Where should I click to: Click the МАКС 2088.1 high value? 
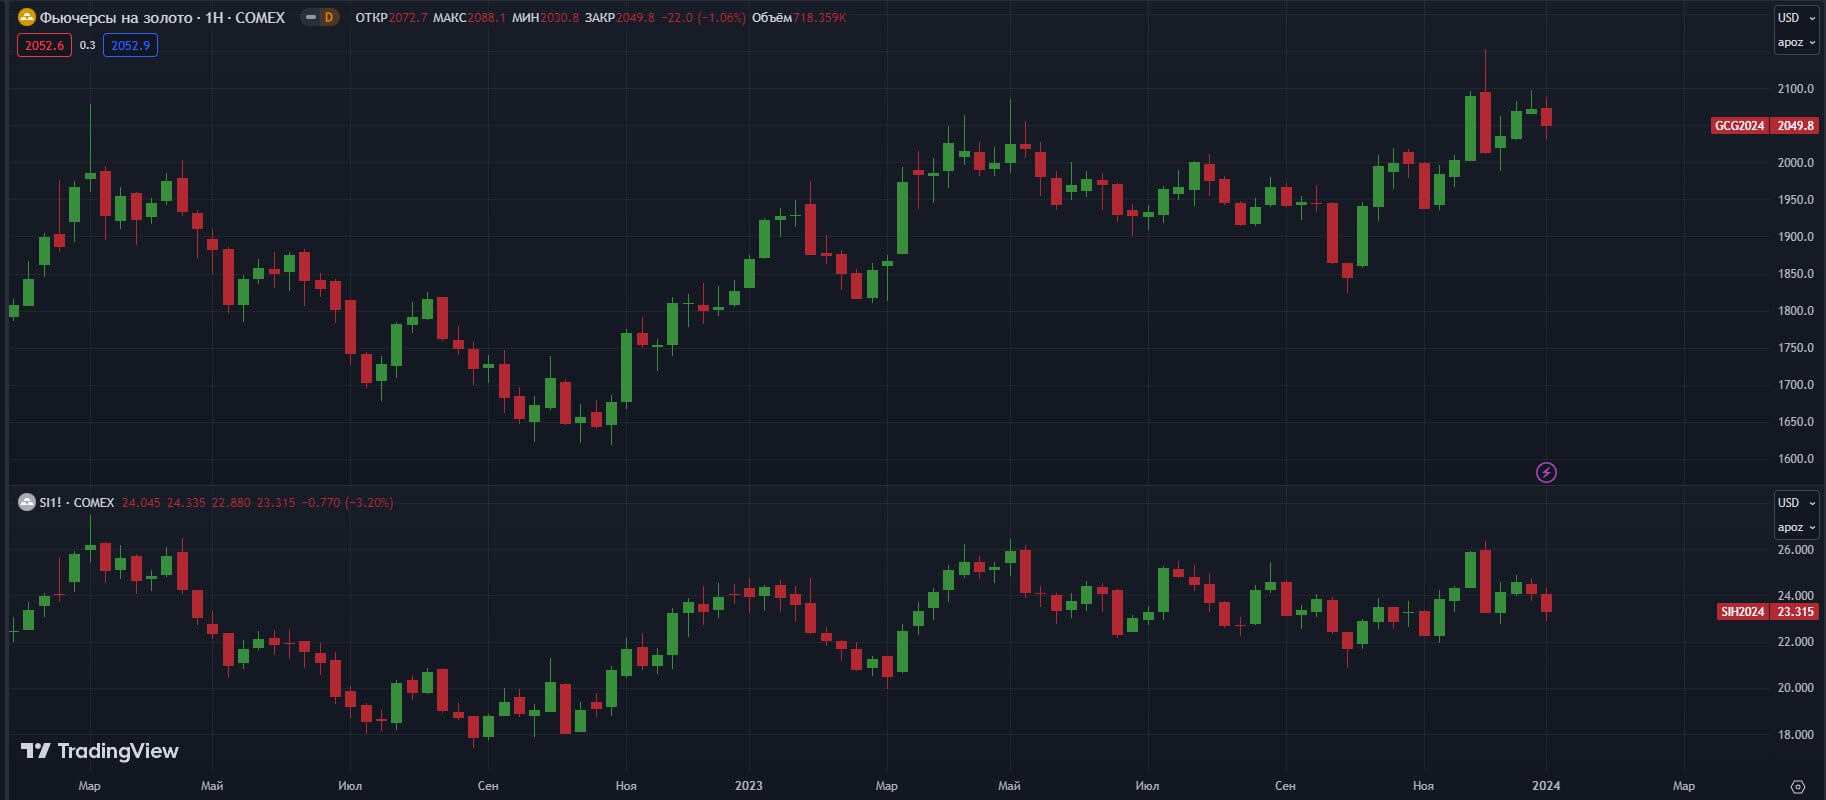[x=469, y=17]
